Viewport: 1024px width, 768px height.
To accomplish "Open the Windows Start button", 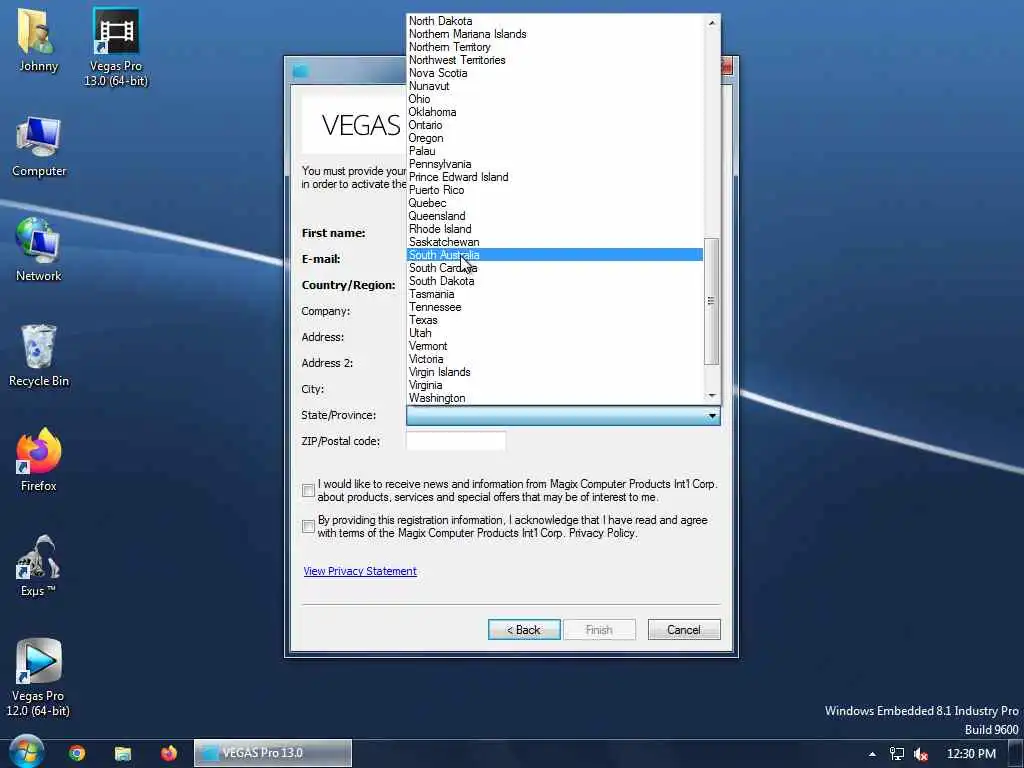I will [x=26, y=752].
